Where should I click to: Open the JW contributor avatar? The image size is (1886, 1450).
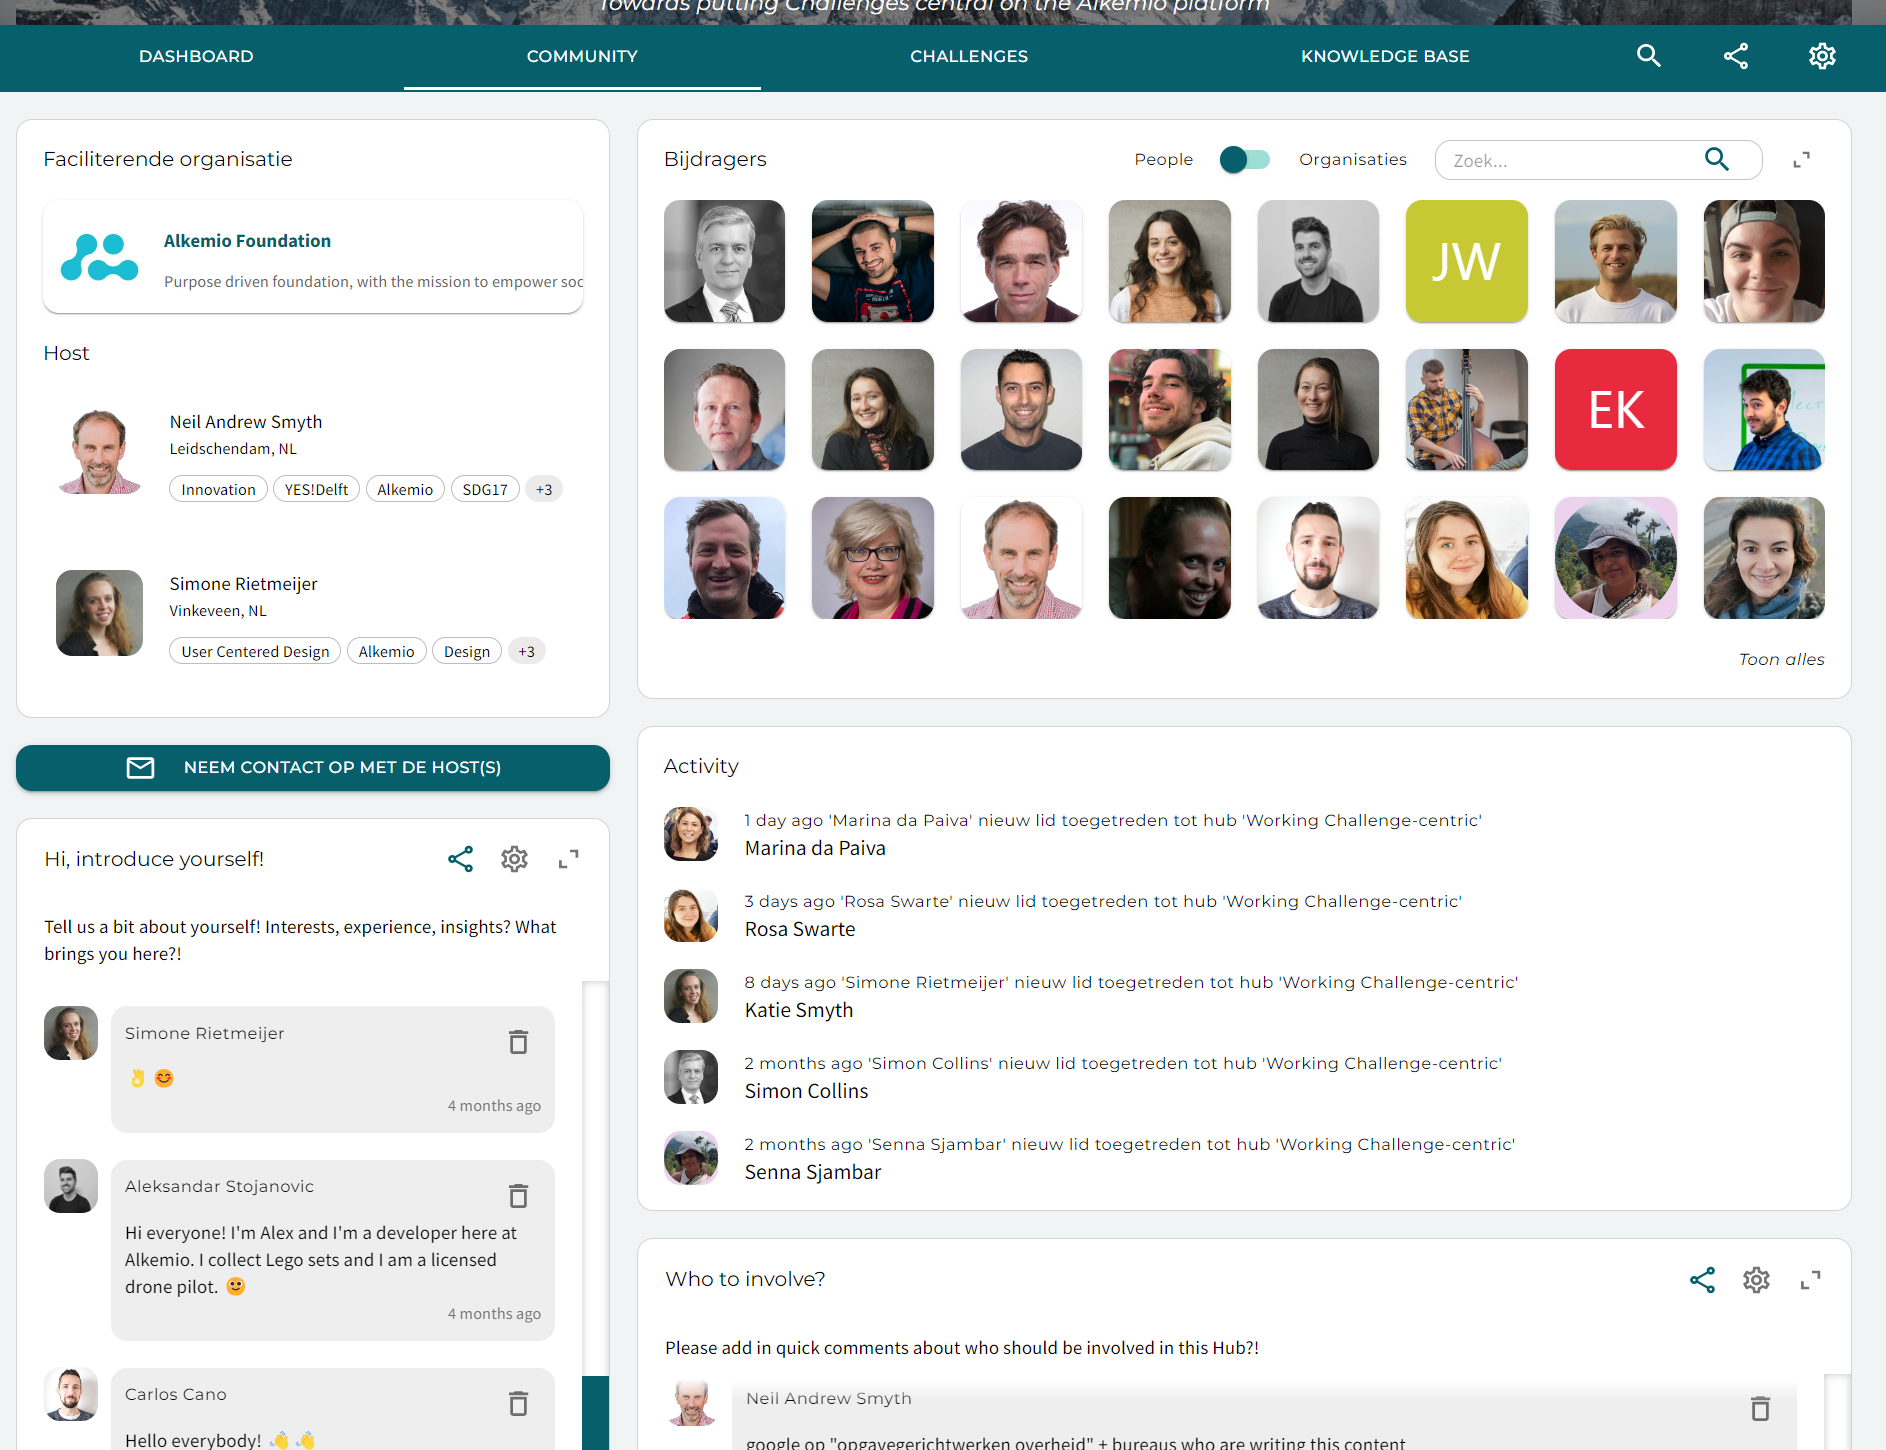pos(1466,261)
